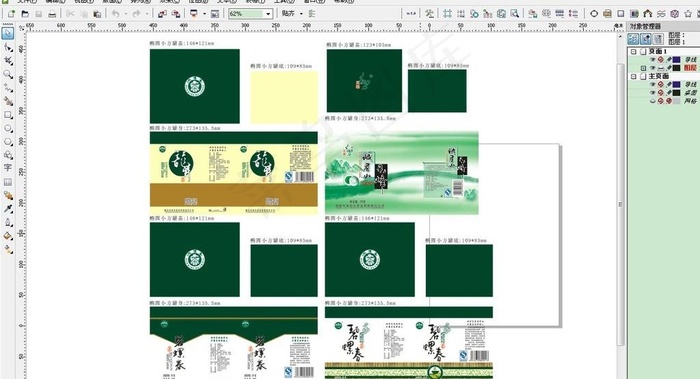
Task: Undo the last action
Action: click(x=116, y=14)
